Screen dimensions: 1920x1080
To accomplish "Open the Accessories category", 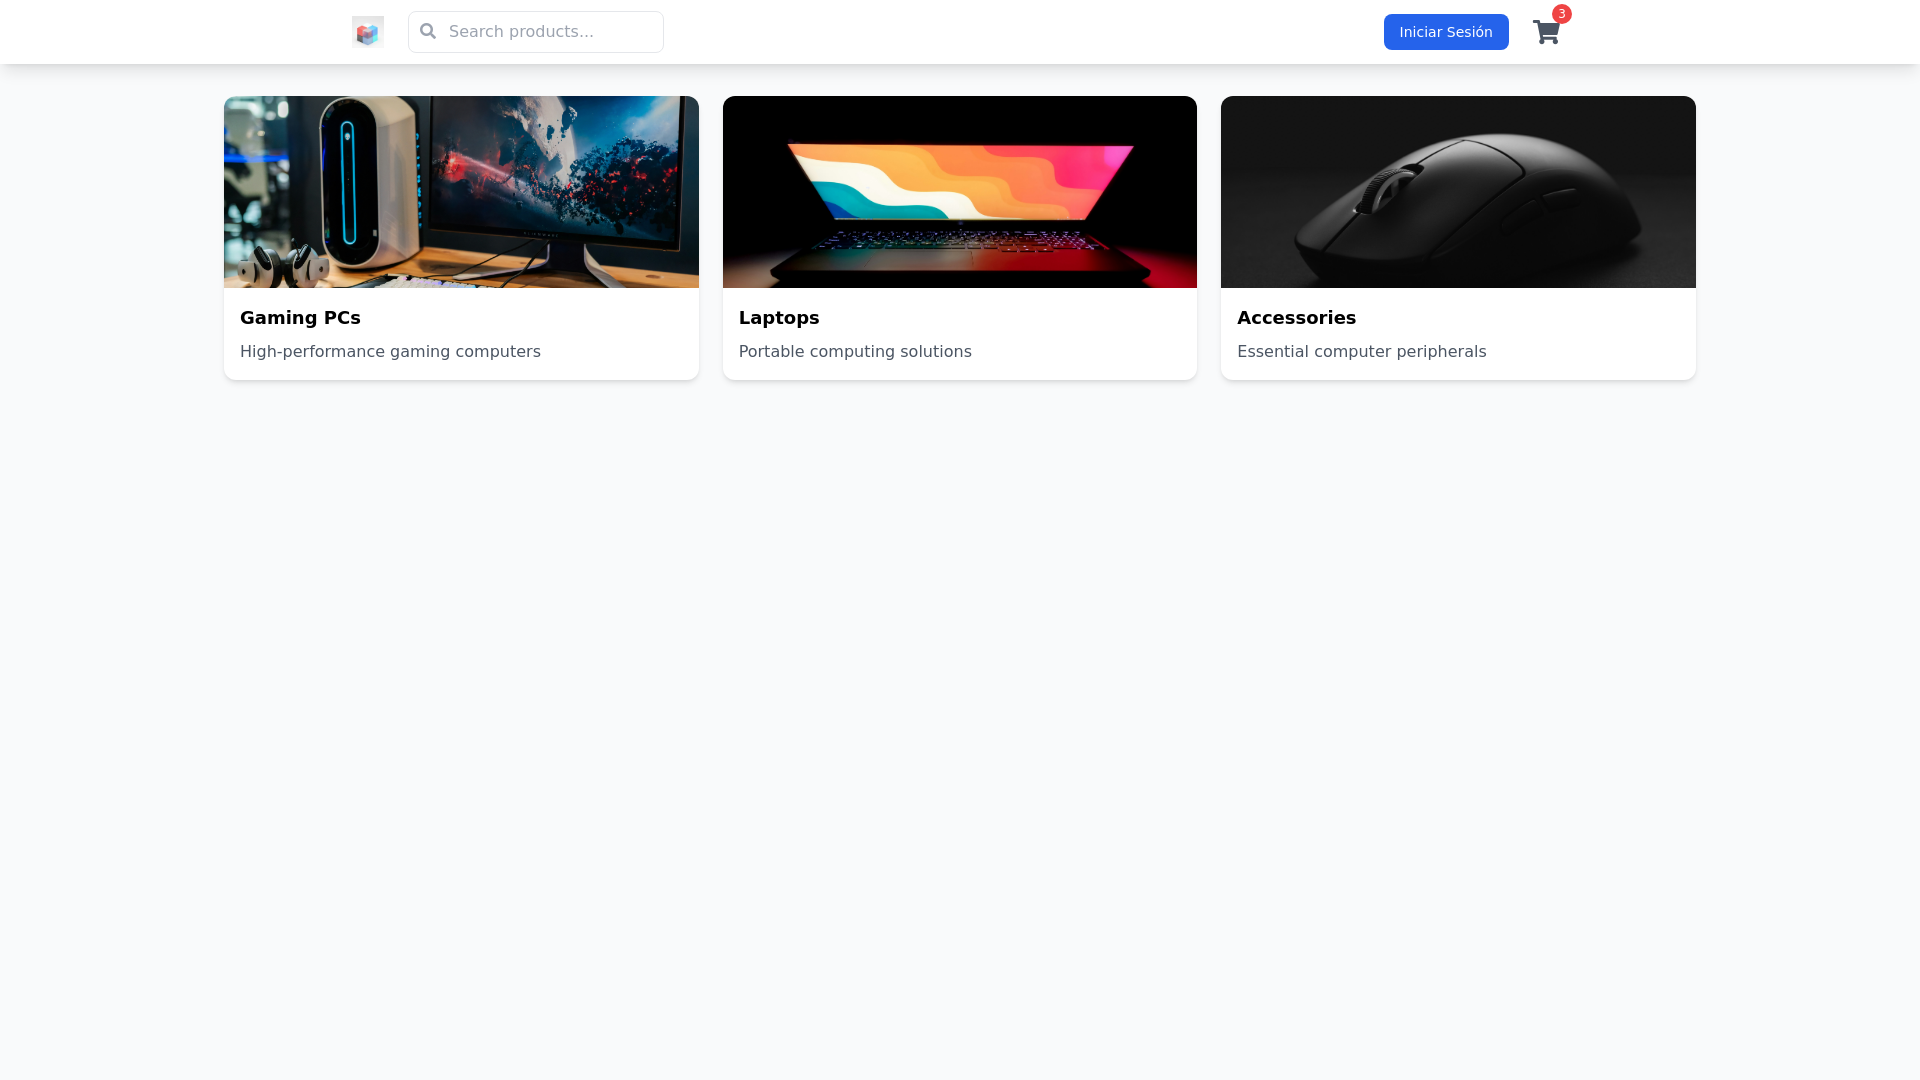I will [1457, 237].
